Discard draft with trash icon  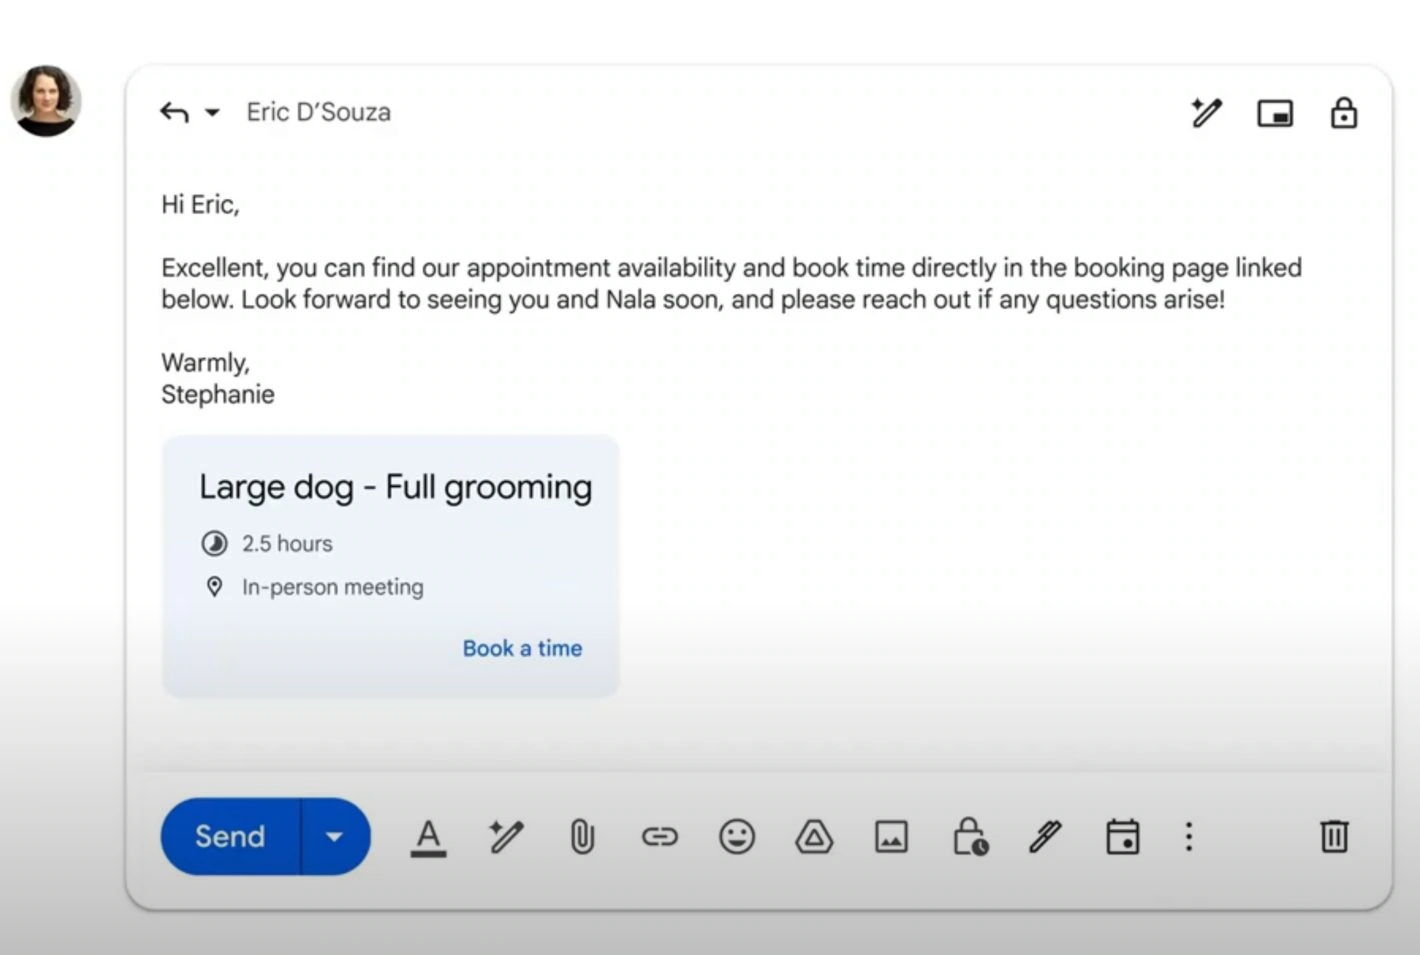tap(1334, 836)
